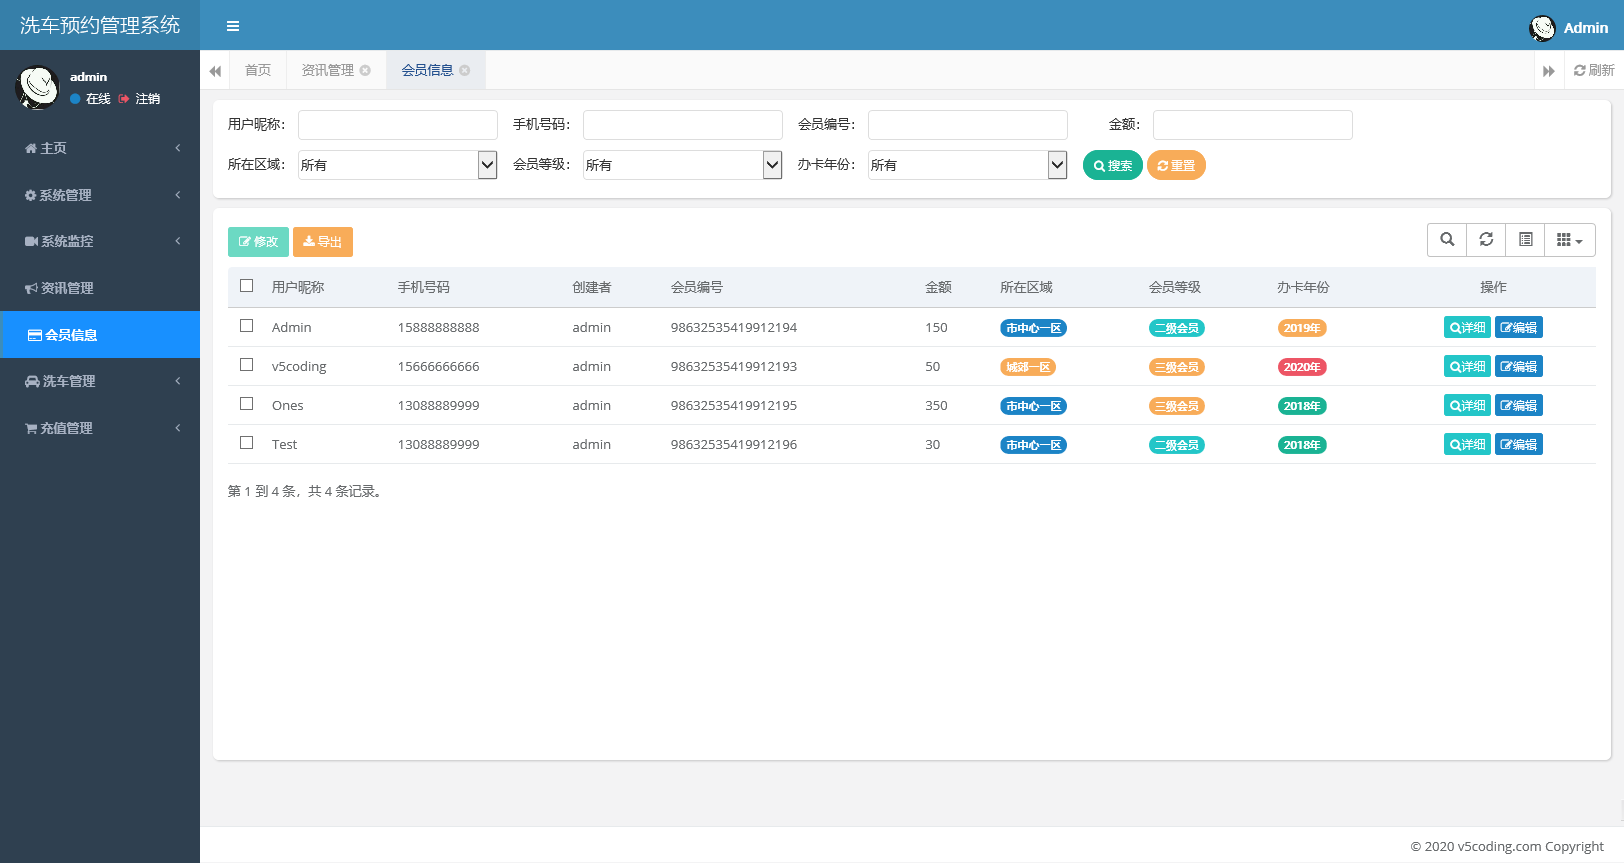Close the 会员信息 tab
Screen dimensions: 1624x863
pyautogui.click(x=465, y=70)
